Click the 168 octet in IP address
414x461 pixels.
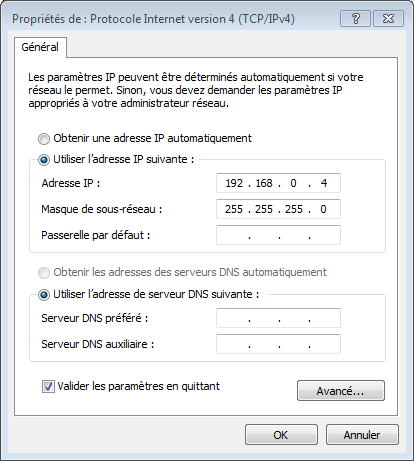tap(264, 183)
